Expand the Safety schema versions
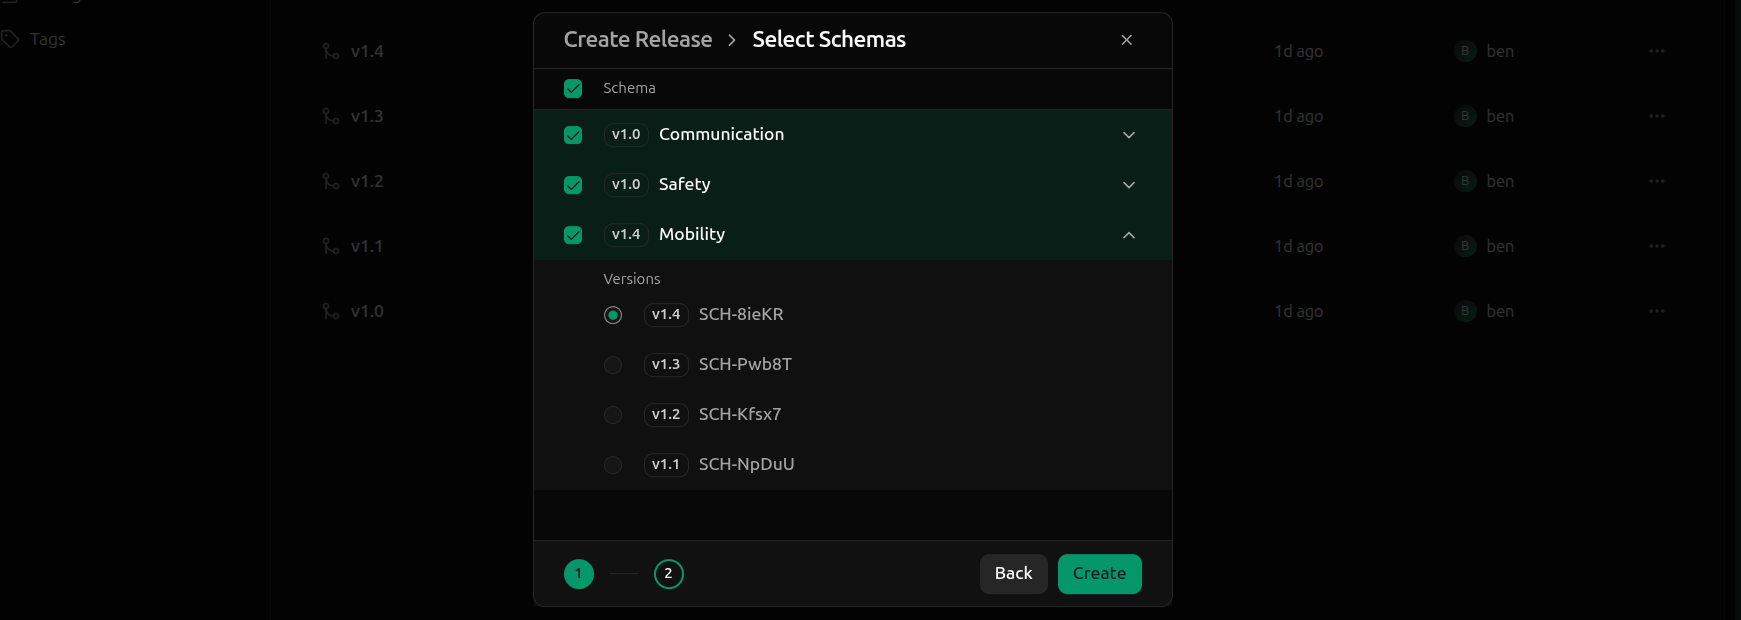 tap(1129, 185)
